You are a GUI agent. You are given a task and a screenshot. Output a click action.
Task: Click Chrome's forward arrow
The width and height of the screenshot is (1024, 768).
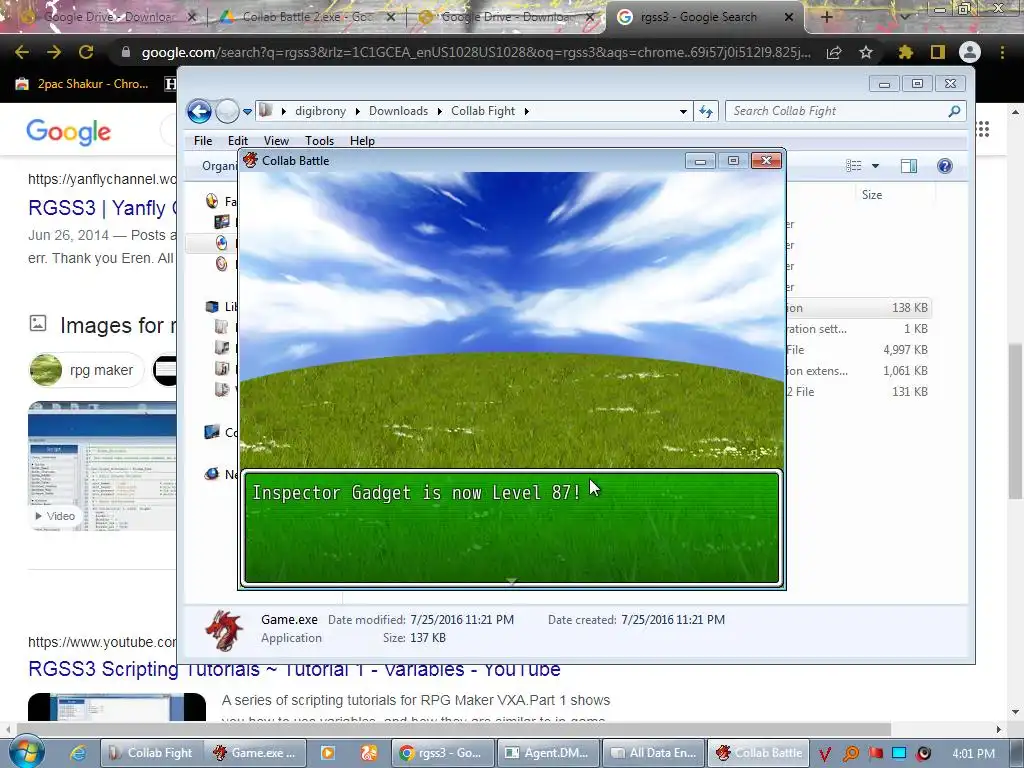[54, 52]
